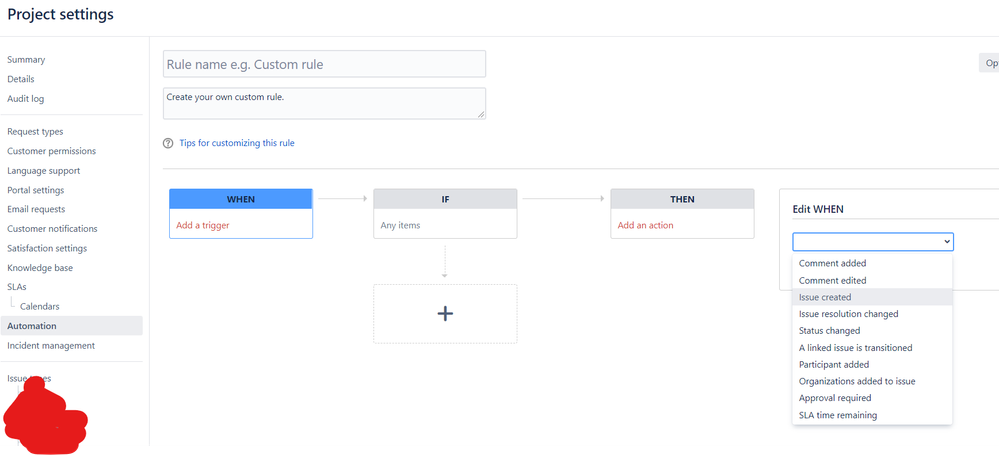The height and width of the screenshot is (455, 999).
Task: Open the Audit log page
Action: tap(25, 99)
